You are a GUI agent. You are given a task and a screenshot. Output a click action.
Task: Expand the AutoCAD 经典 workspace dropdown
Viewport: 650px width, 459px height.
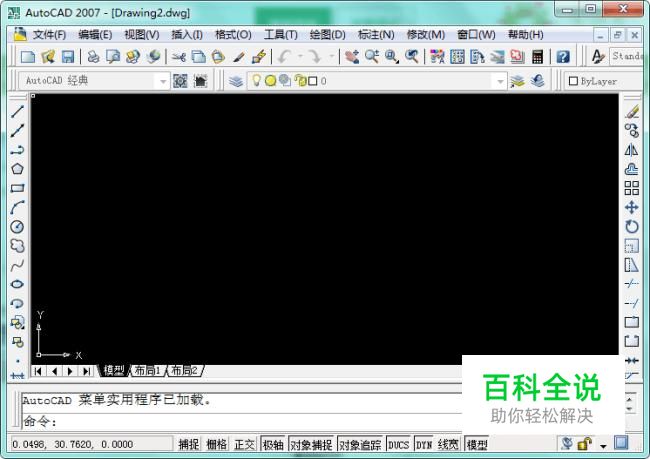coord(163,81)
